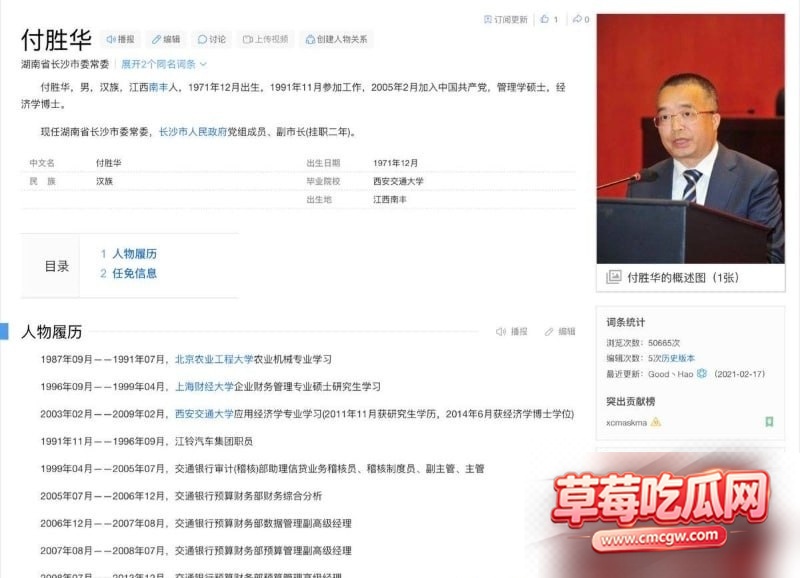Open the 北京农业工程大学 link

click(214, 360)
